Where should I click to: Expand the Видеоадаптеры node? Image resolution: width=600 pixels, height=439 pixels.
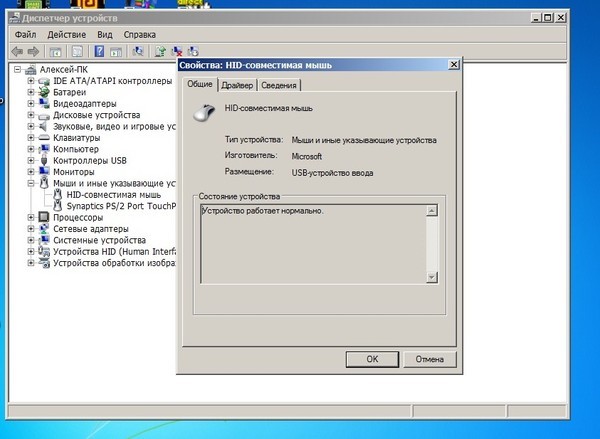pyautogui.click(x=31, y=104)
